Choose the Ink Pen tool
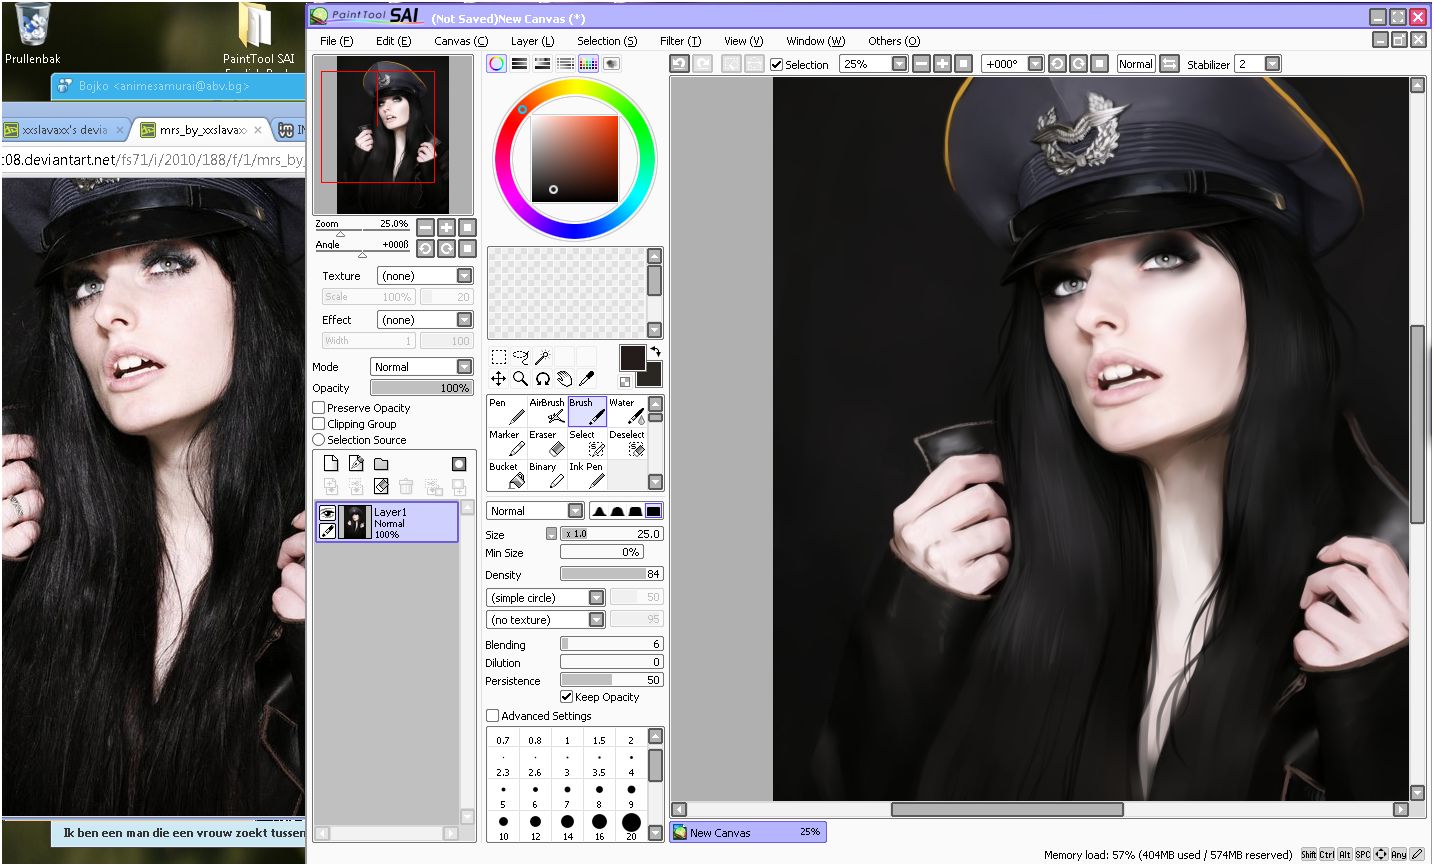 [x=587, y=475]
